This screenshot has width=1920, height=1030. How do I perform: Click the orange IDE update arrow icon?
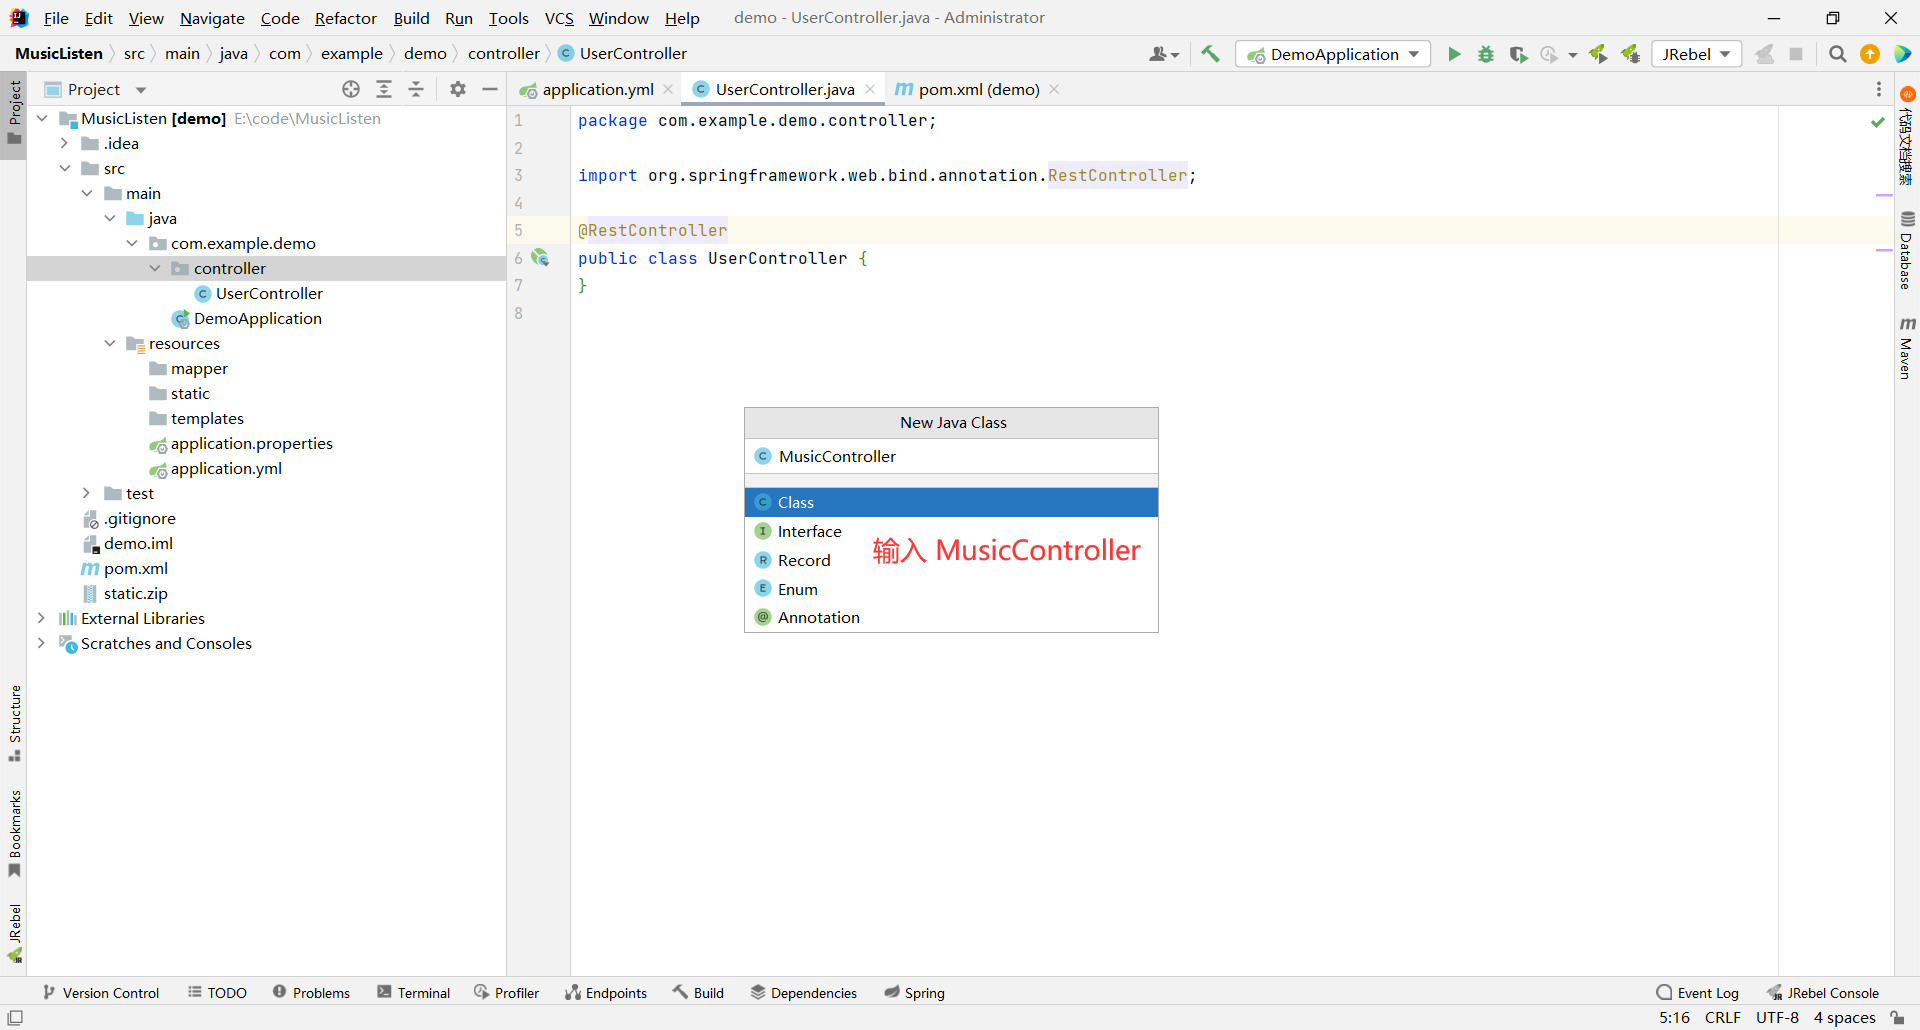coord(1870,54)
